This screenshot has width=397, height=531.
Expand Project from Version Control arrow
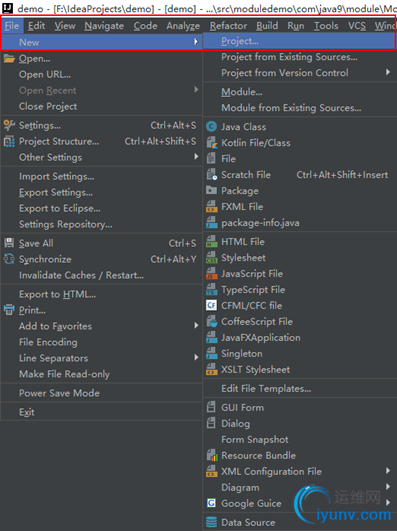(388, 72)
